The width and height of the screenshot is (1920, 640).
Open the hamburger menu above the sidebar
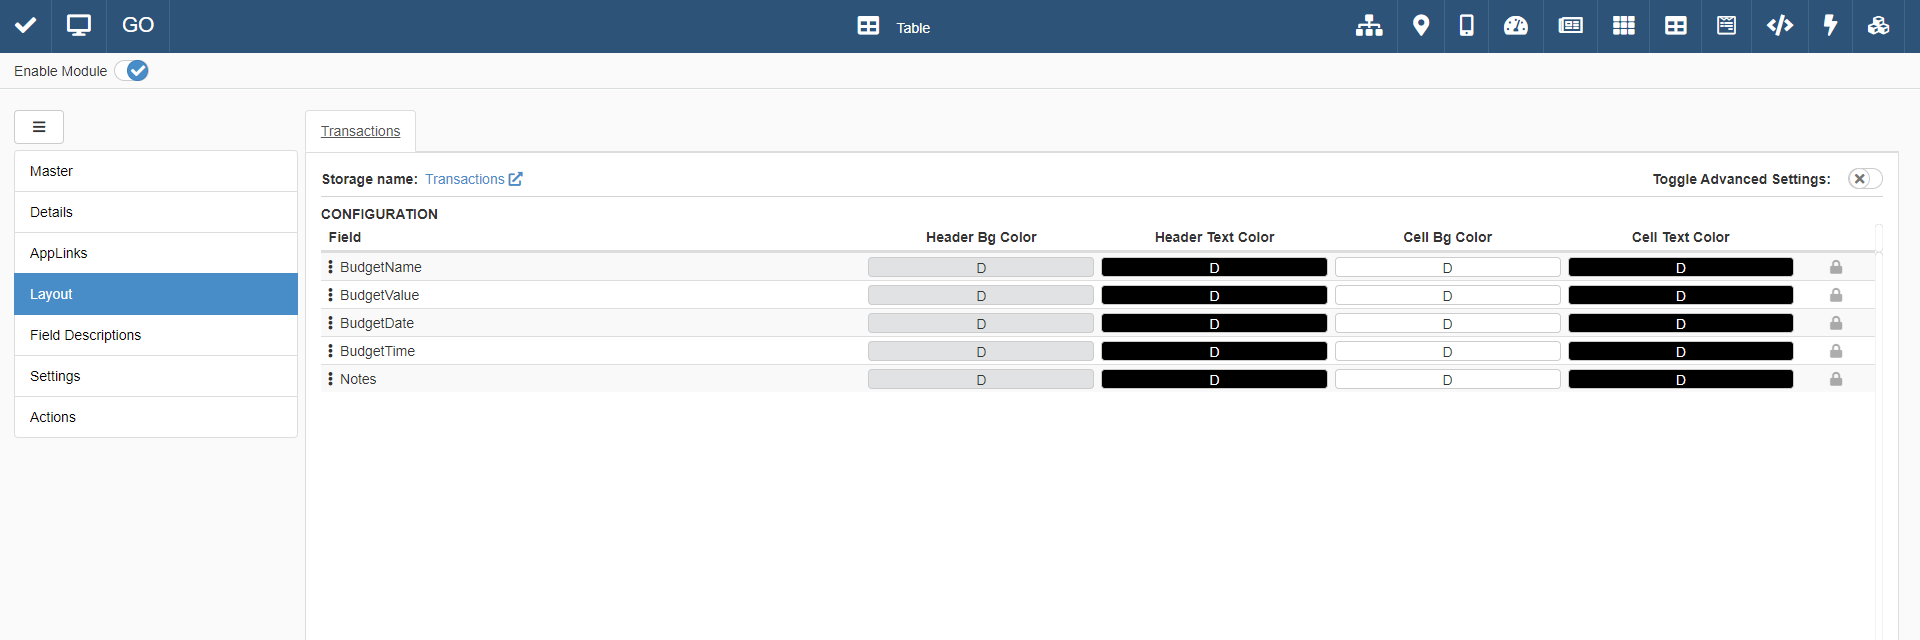pyautogui.click(x=39, y=127)
